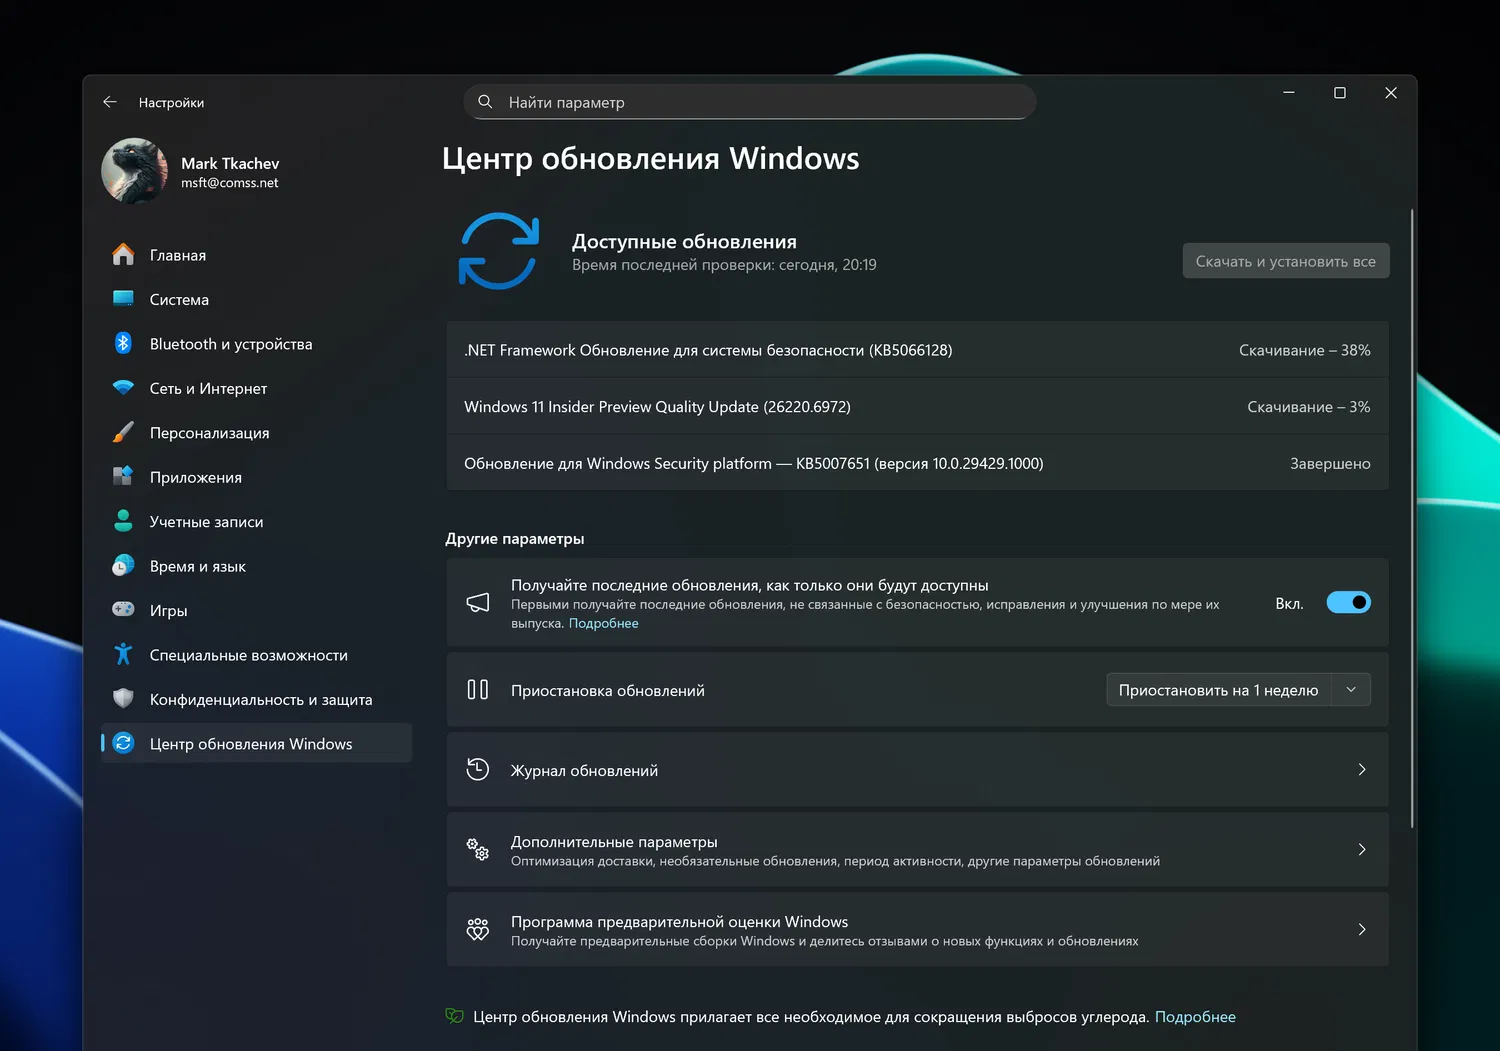Click the msft@comss.net account email

229,183
